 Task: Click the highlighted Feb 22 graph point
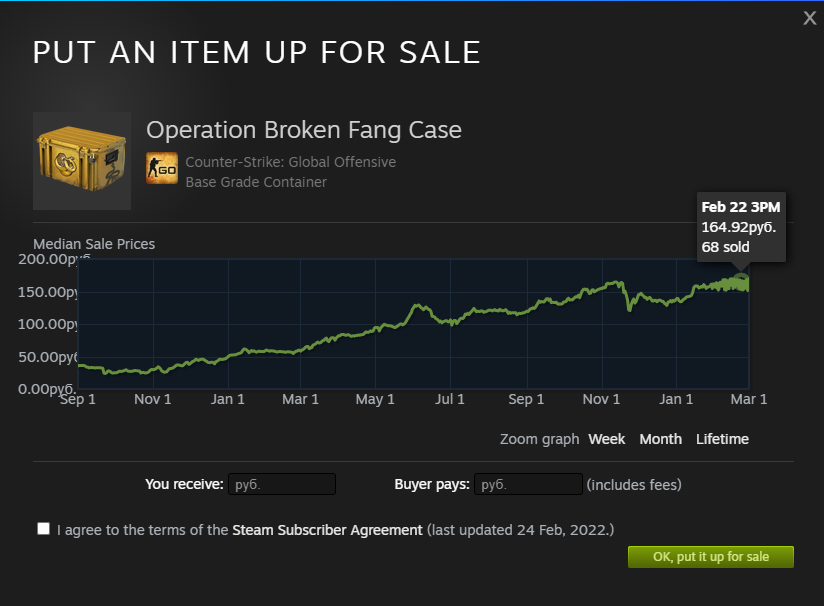pos(742,280)
